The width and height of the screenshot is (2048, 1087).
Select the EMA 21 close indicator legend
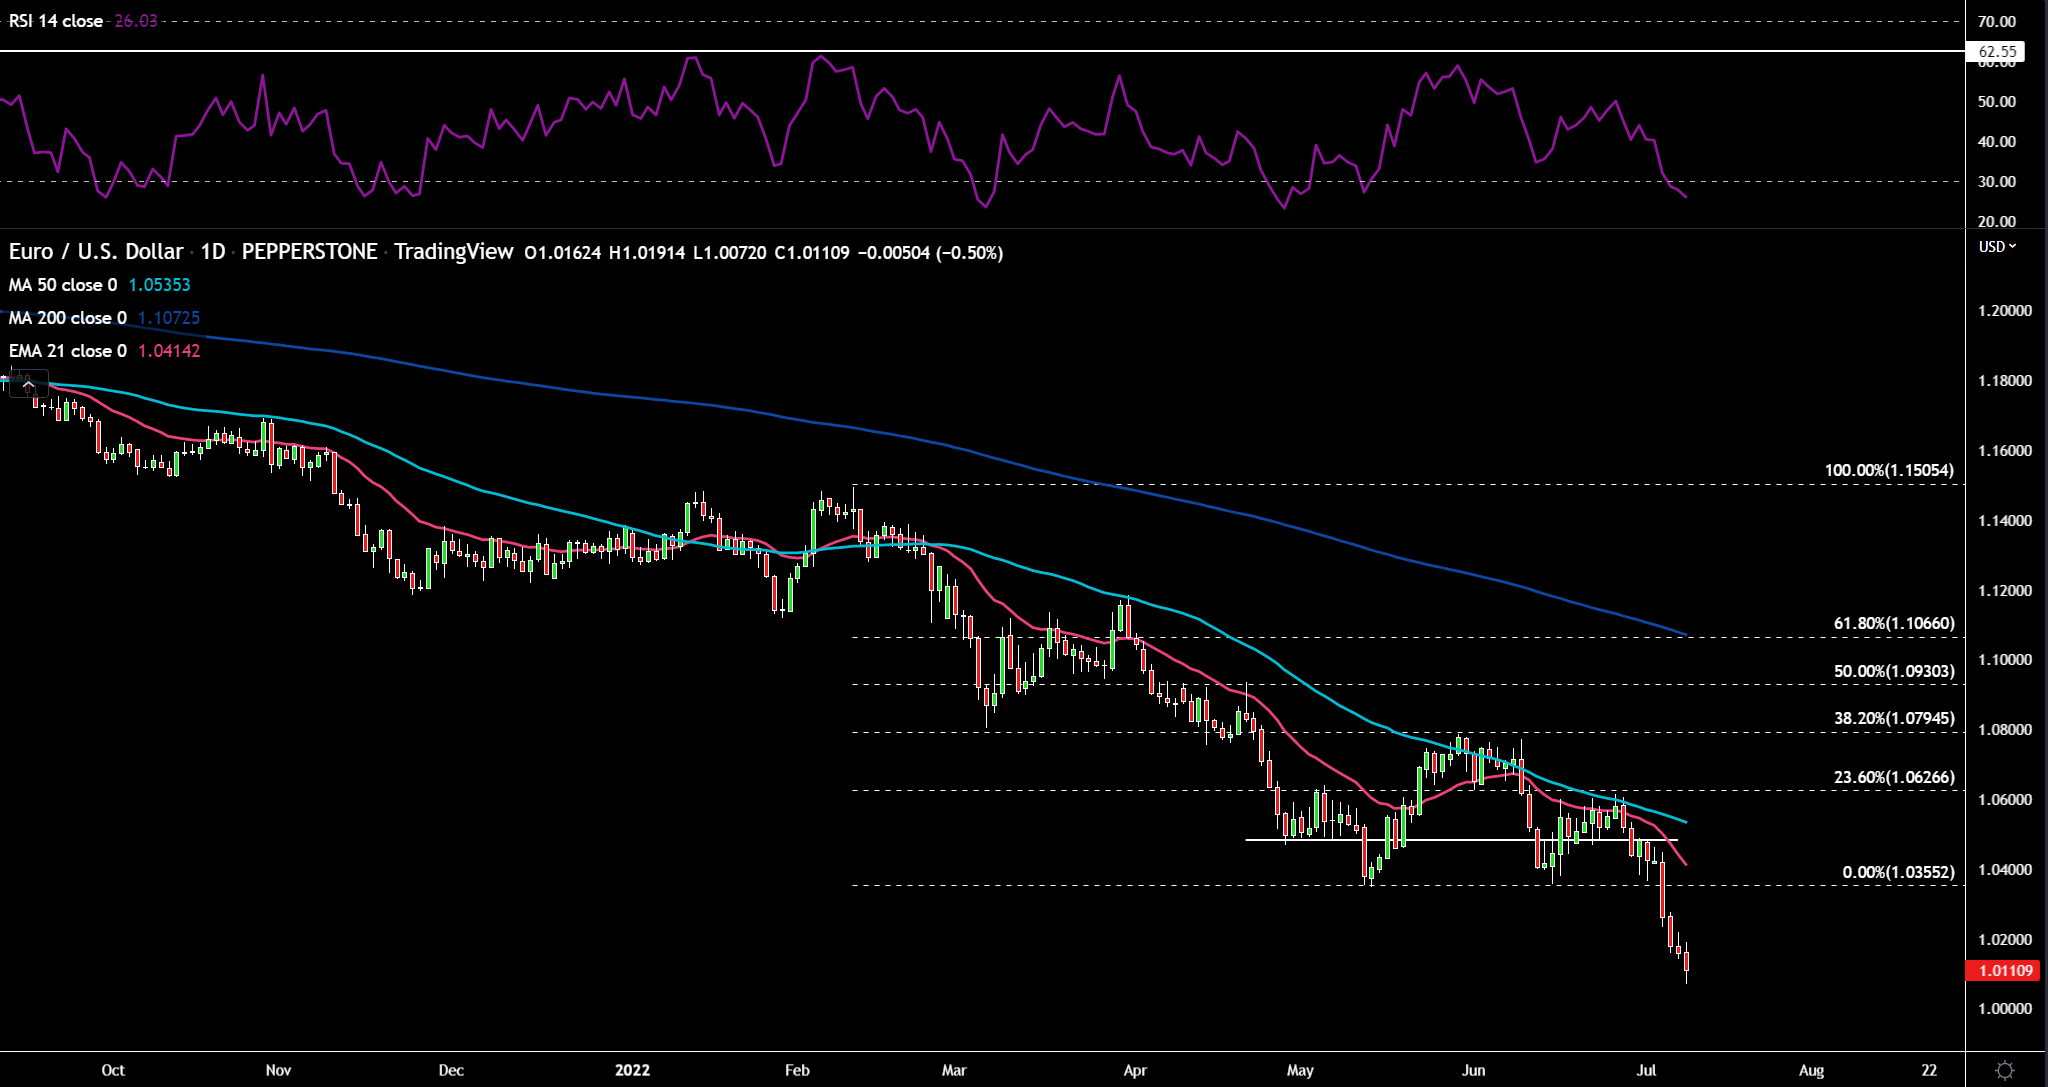[67, 351]
